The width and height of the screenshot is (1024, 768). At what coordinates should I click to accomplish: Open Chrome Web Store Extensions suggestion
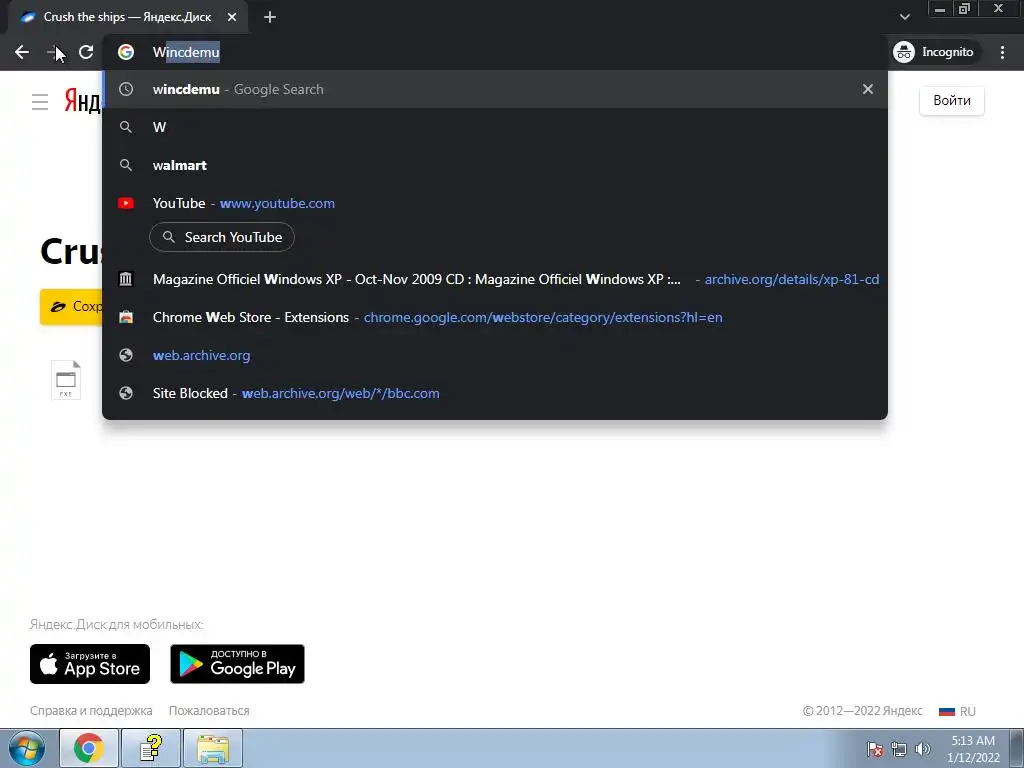pyautogui.click(x=494, y=317)
